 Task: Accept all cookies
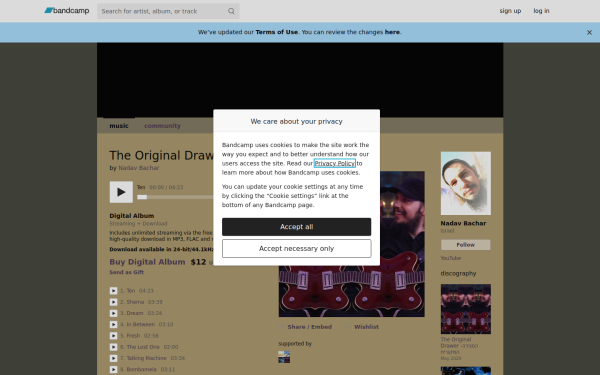(297, 227)
